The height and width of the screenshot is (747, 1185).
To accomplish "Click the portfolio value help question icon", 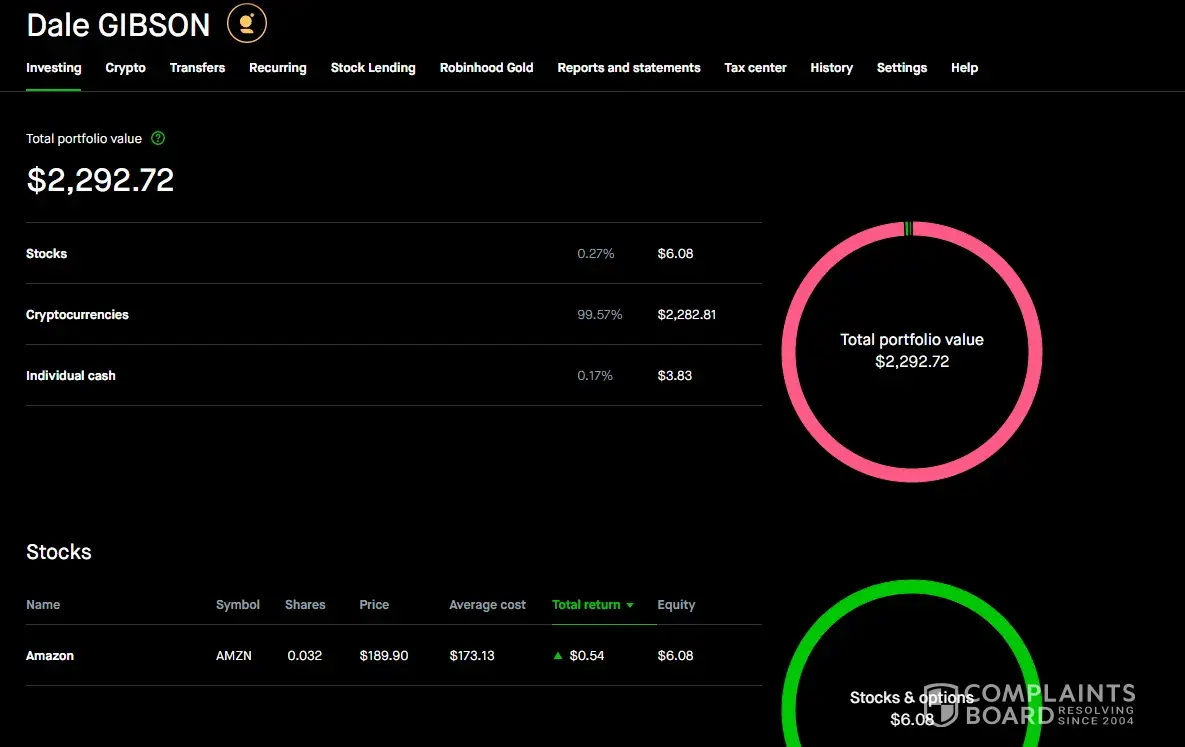I will (x=158, y=138).
